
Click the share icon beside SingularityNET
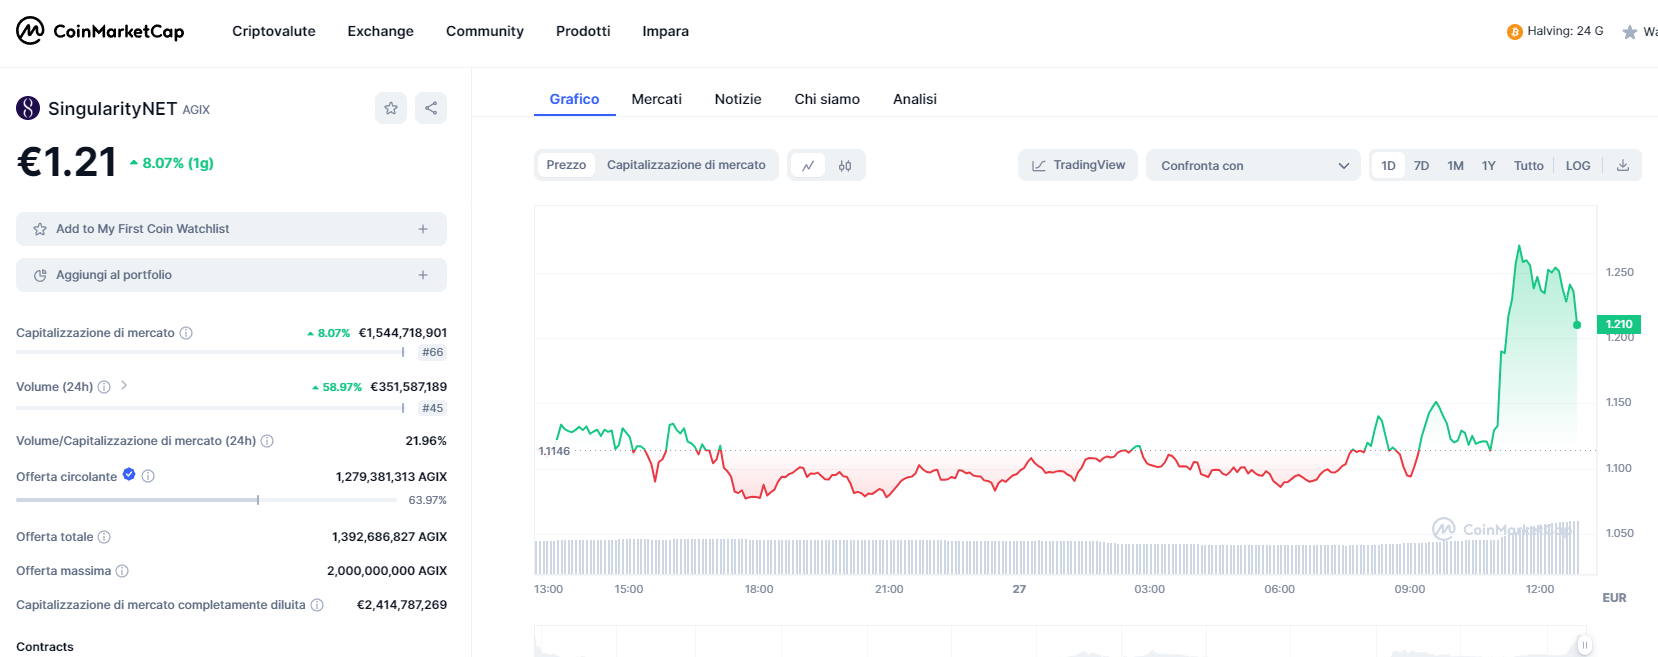coord(431,108)
